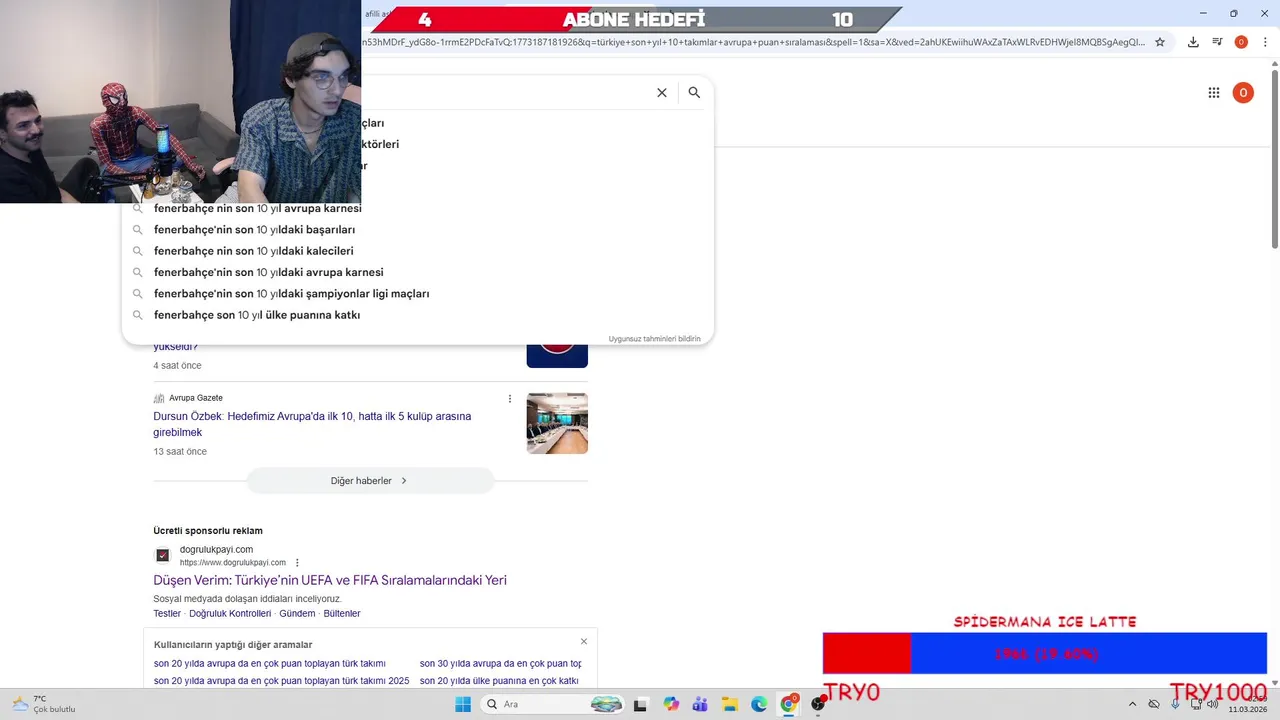Select suggestion 'fenerbahçe'nin son 10 yıldaki avrupa karnesi'
This screenshot has width=1280, height=720.
coord(268,272)
